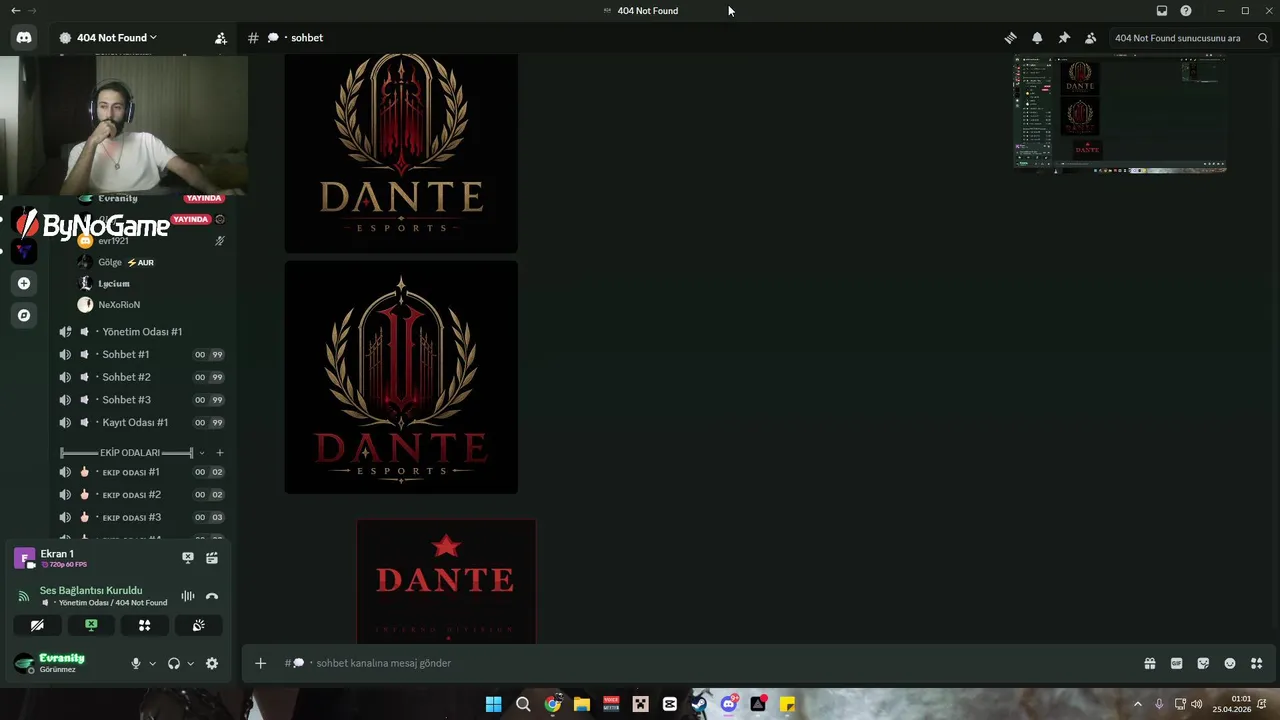This screenshot has height=720, width=1280.
Task: Open Steam from the taskbar
Action: [x=699, y=704]
